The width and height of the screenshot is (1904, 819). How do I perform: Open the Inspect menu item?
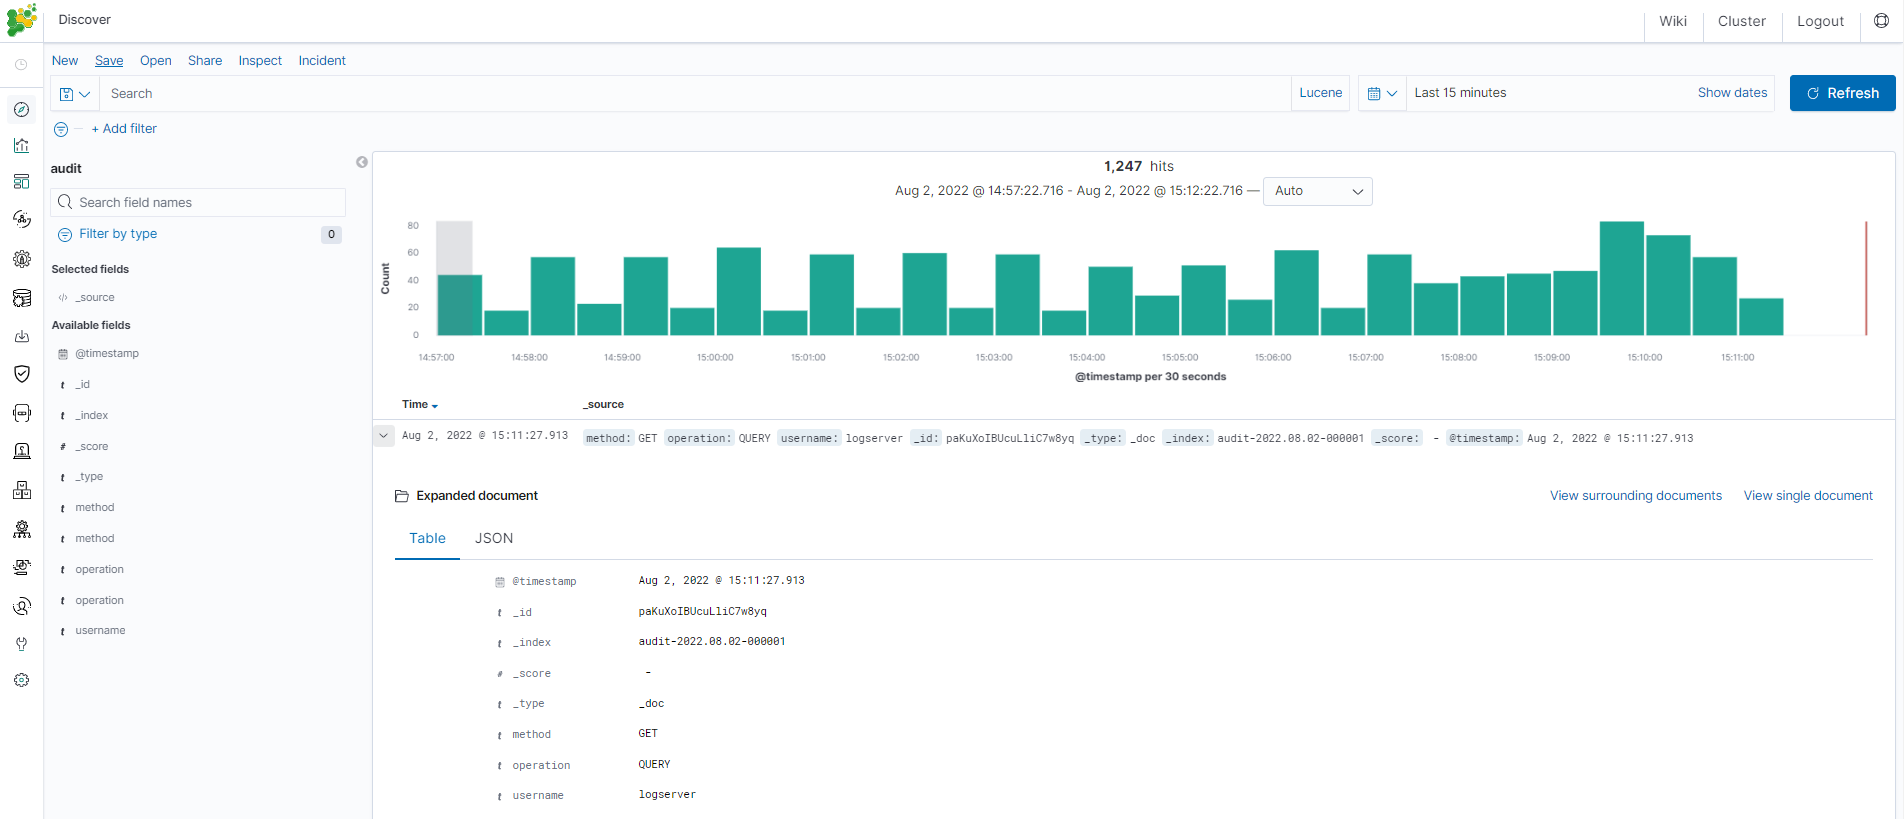(260, 61)
